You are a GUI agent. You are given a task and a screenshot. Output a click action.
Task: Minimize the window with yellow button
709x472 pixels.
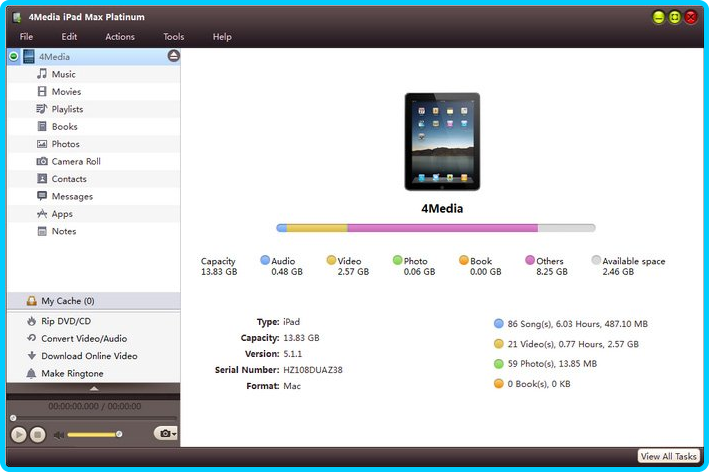coord(658,18)
